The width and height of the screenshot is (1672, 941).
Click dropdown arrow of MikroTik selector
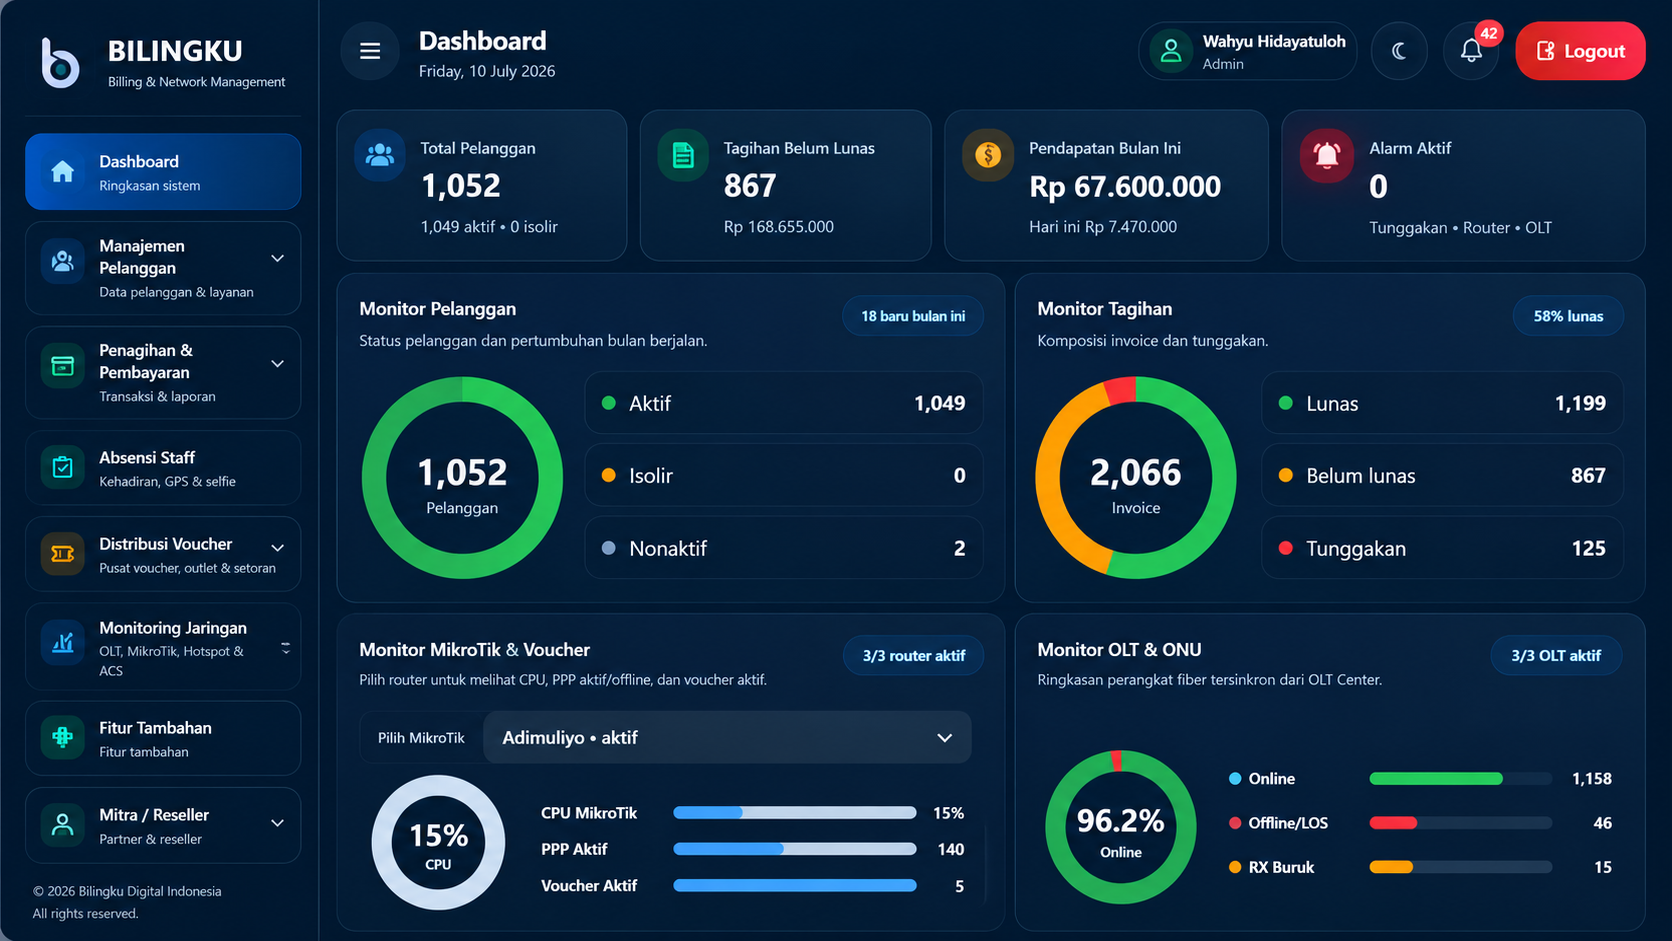pos(944,738)
